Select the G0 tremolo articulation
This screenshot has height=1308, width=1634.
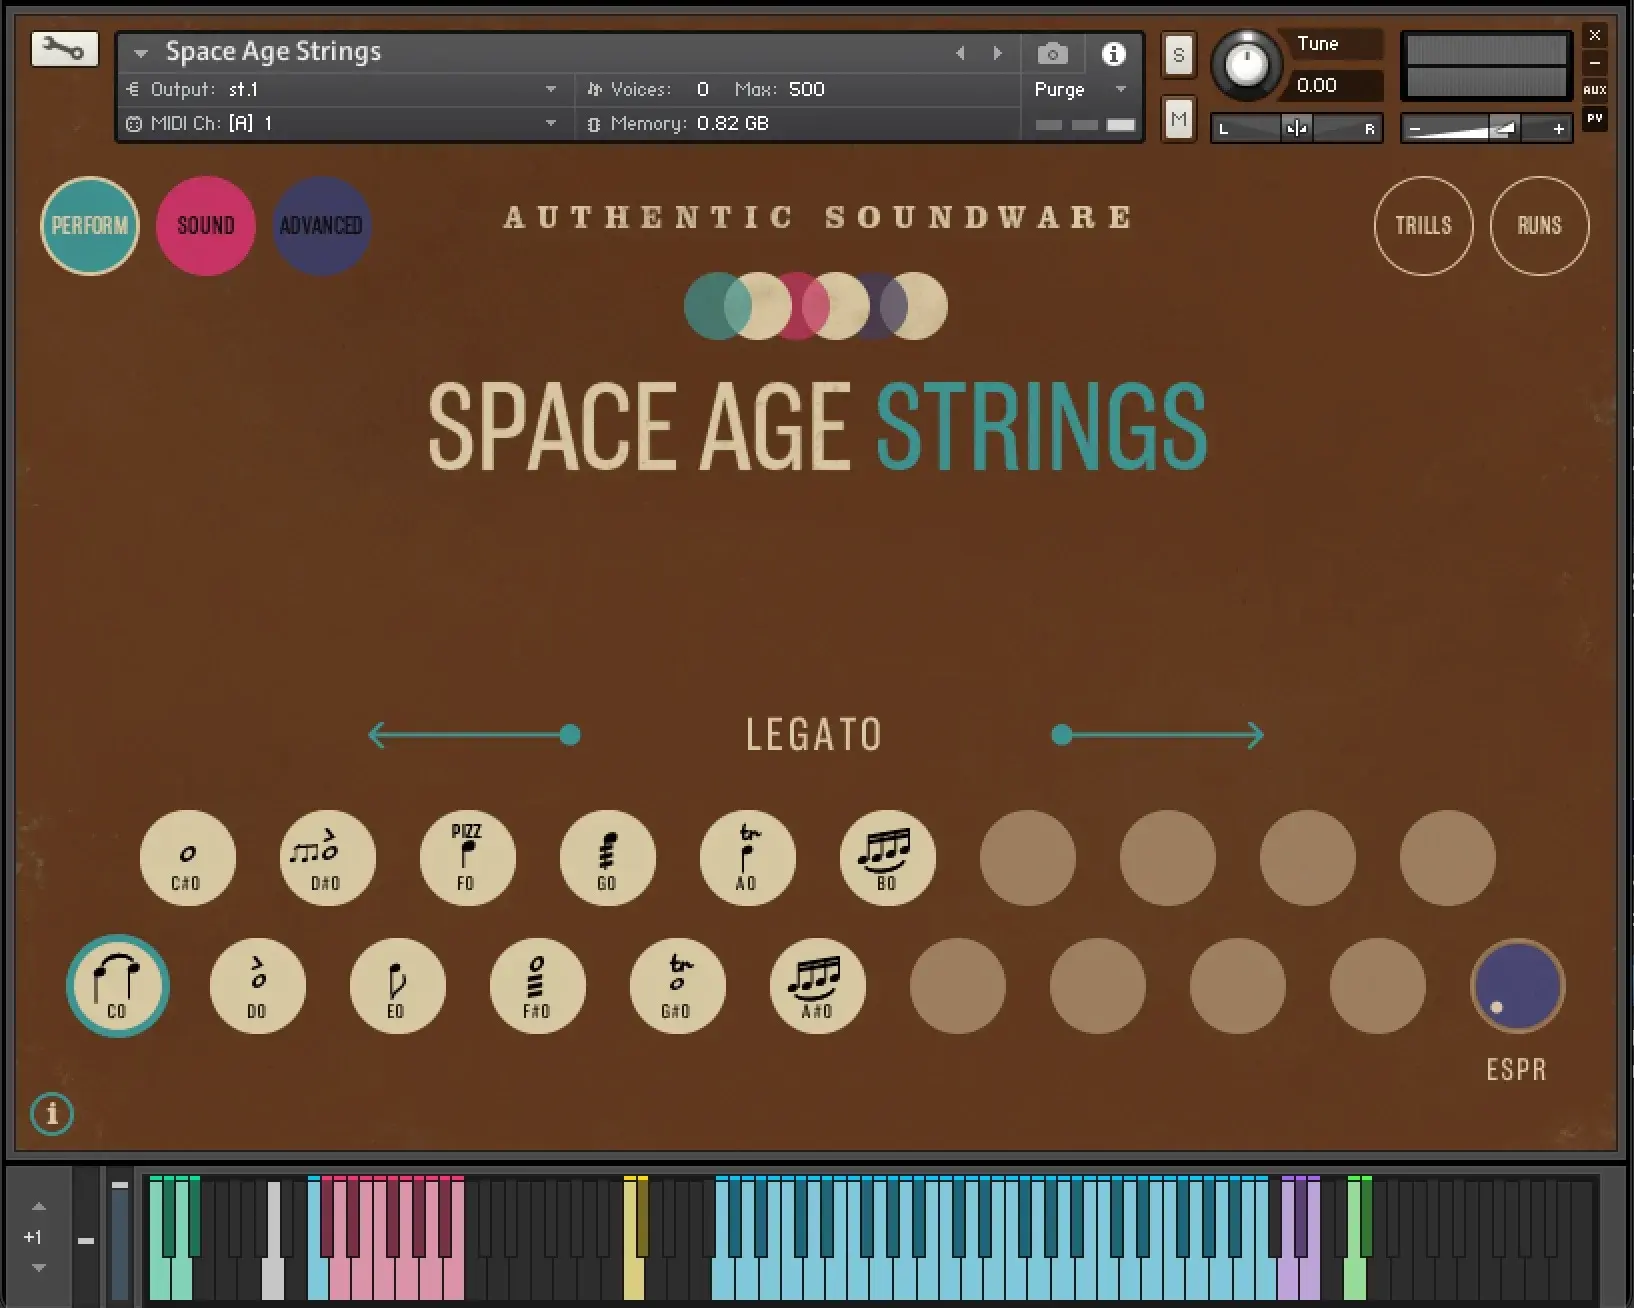(607, 858)
